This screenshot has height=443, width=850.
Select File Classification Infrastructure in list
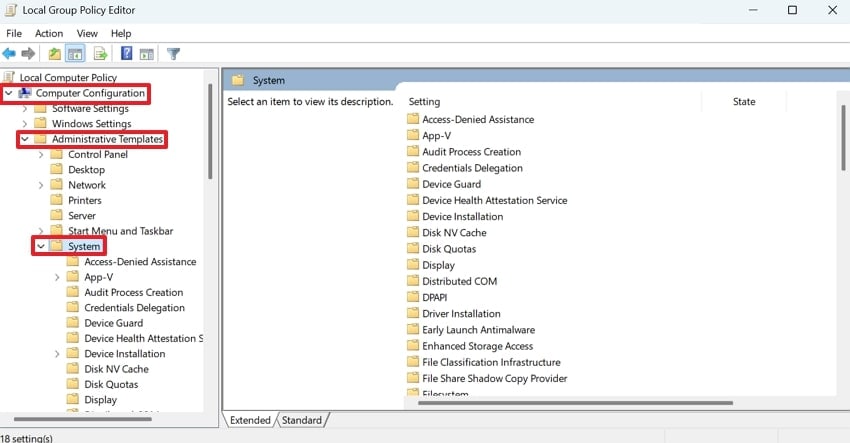[x=491, y=362]
